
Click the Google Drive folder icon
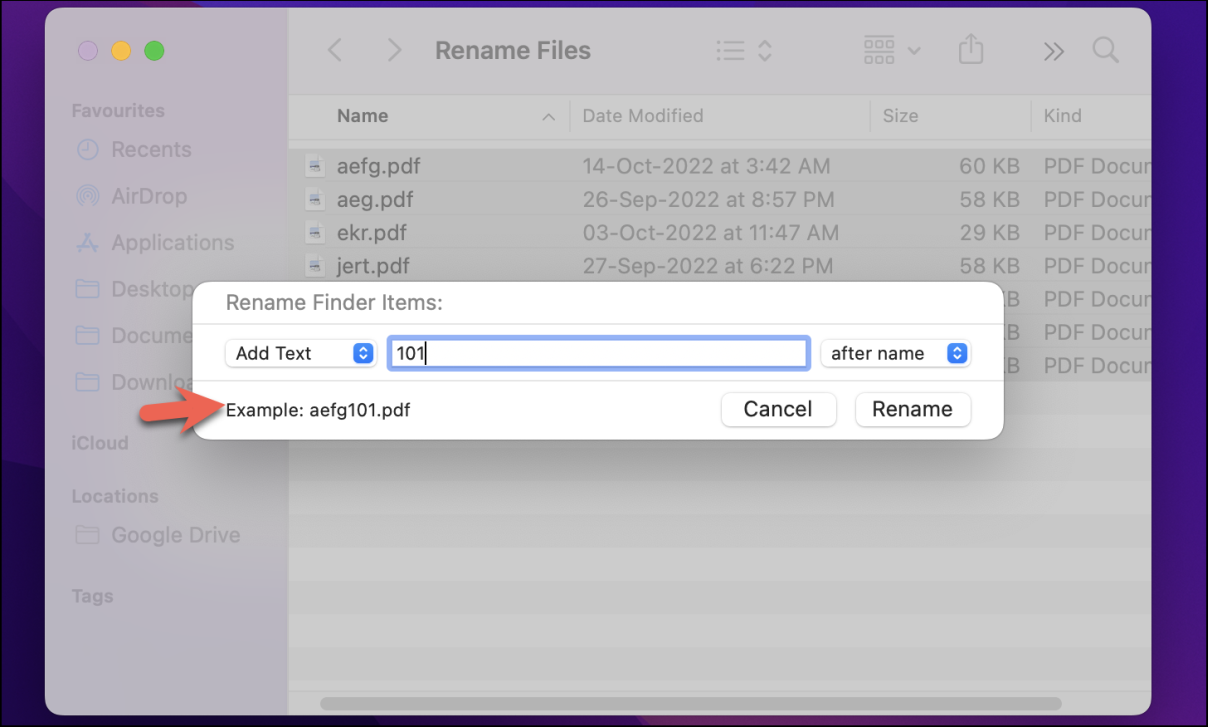click(88, 535)
